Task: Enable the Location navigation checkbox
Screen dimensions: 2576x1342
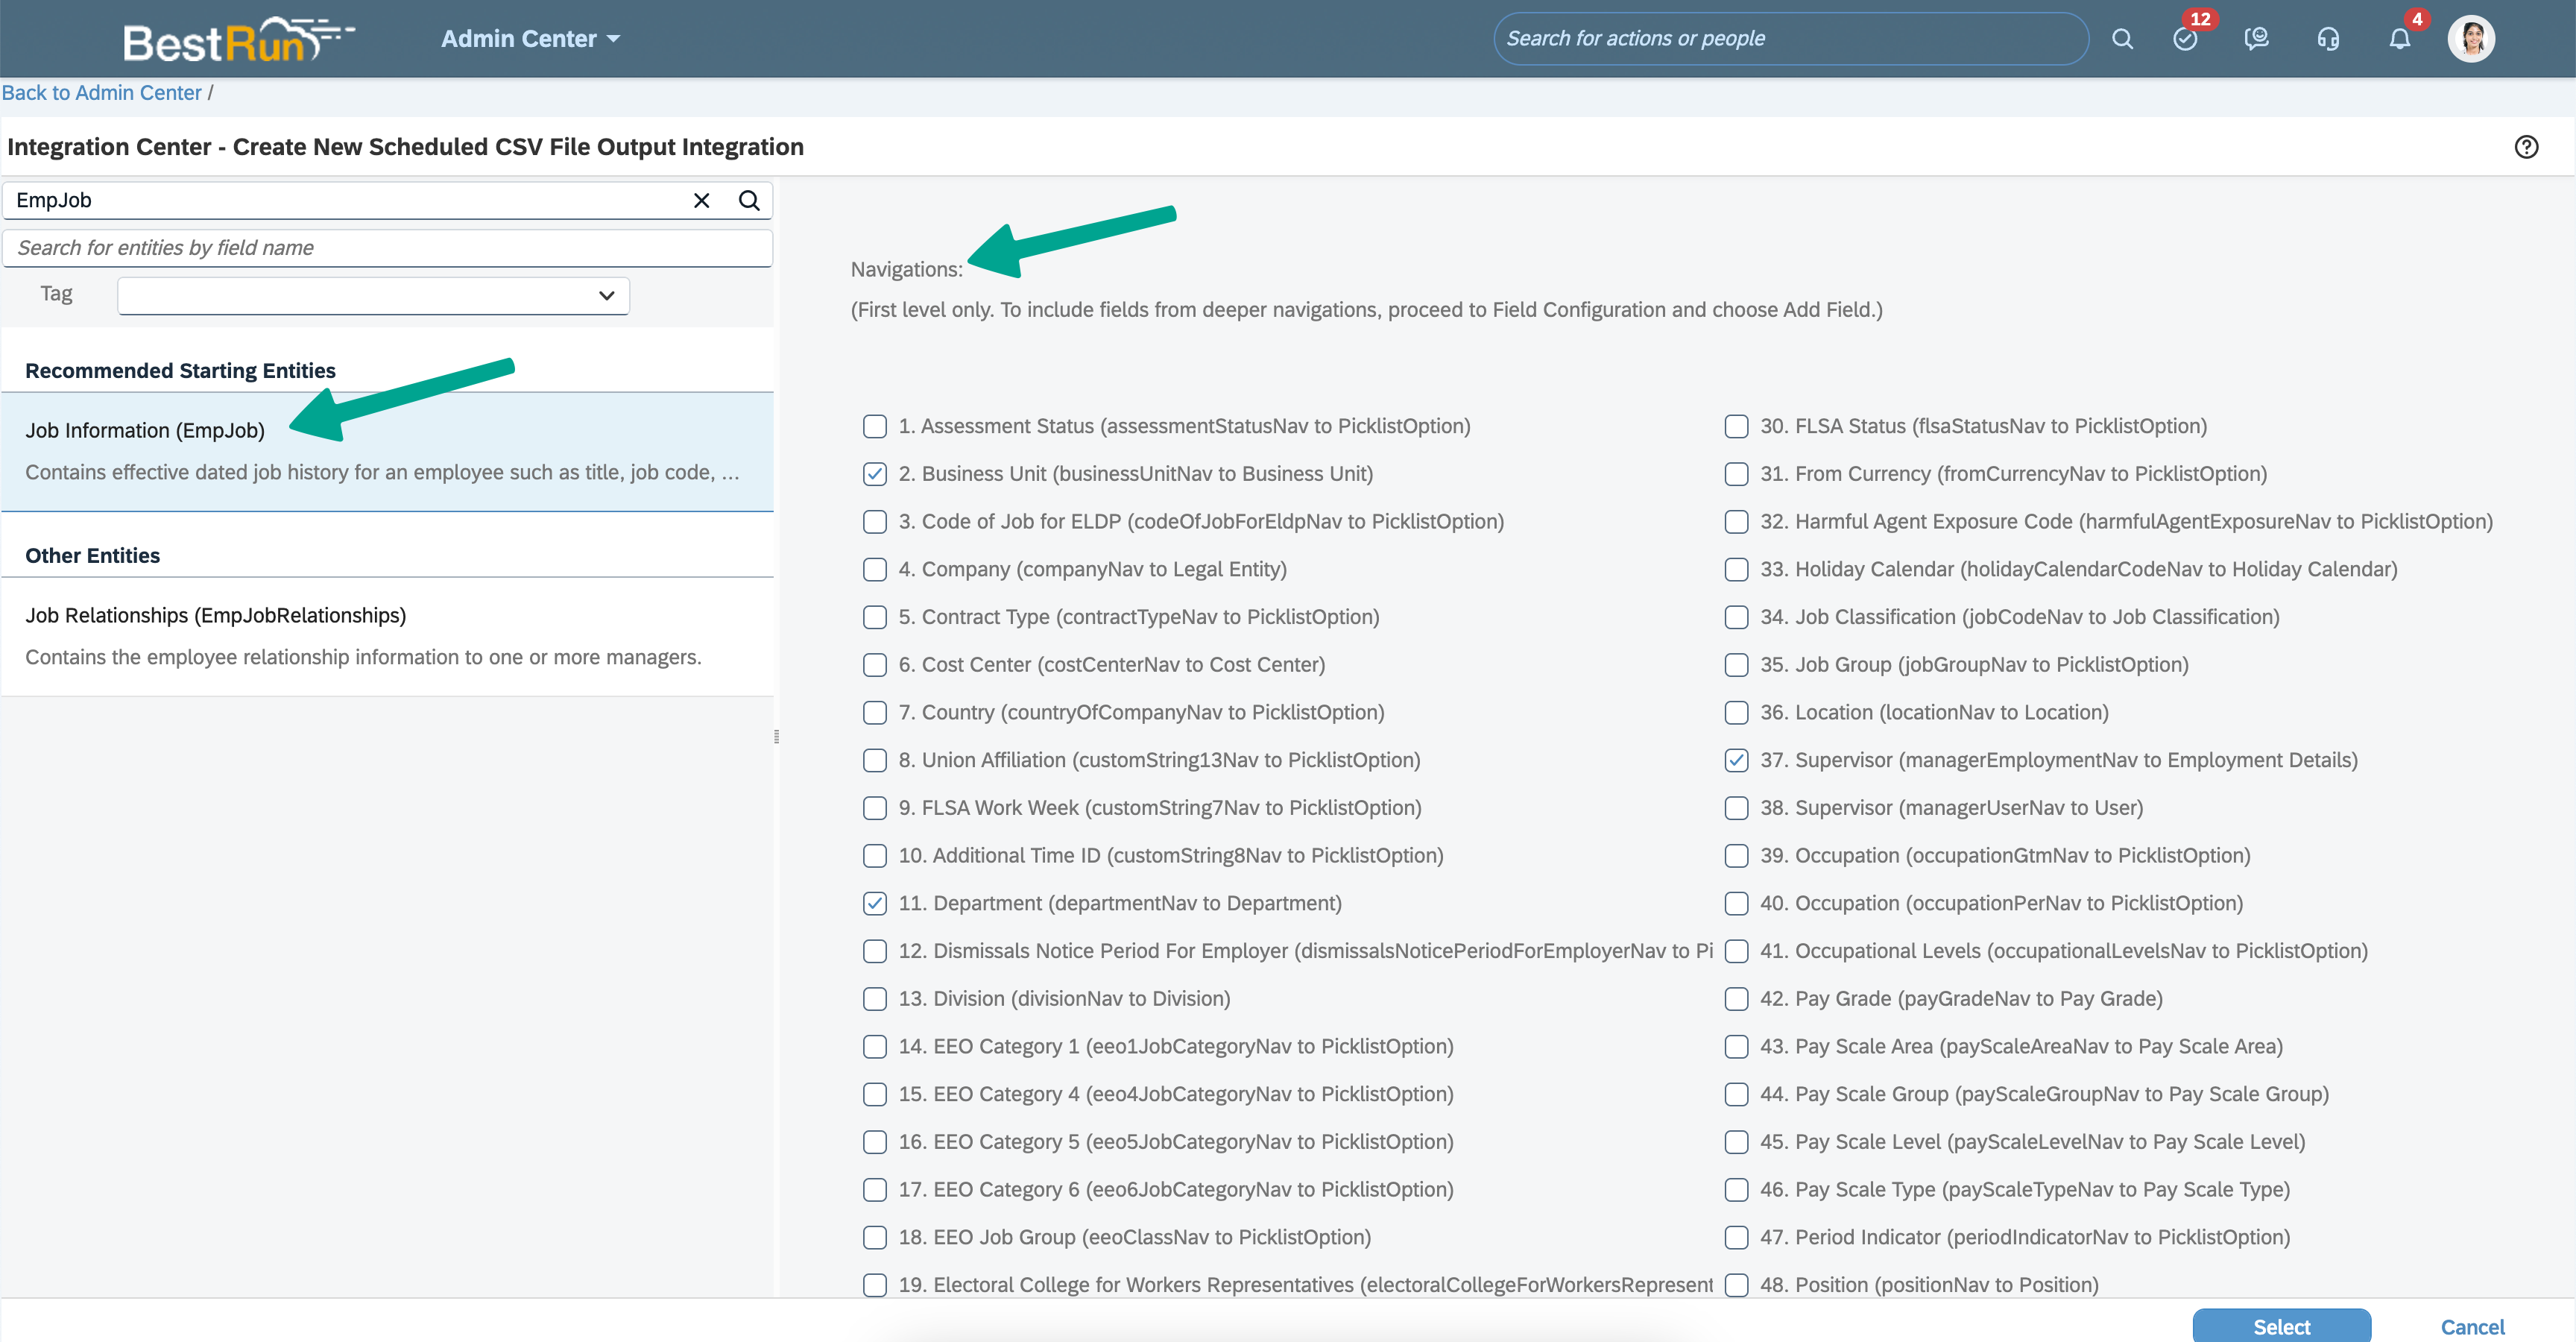Action: point(1736,713)
